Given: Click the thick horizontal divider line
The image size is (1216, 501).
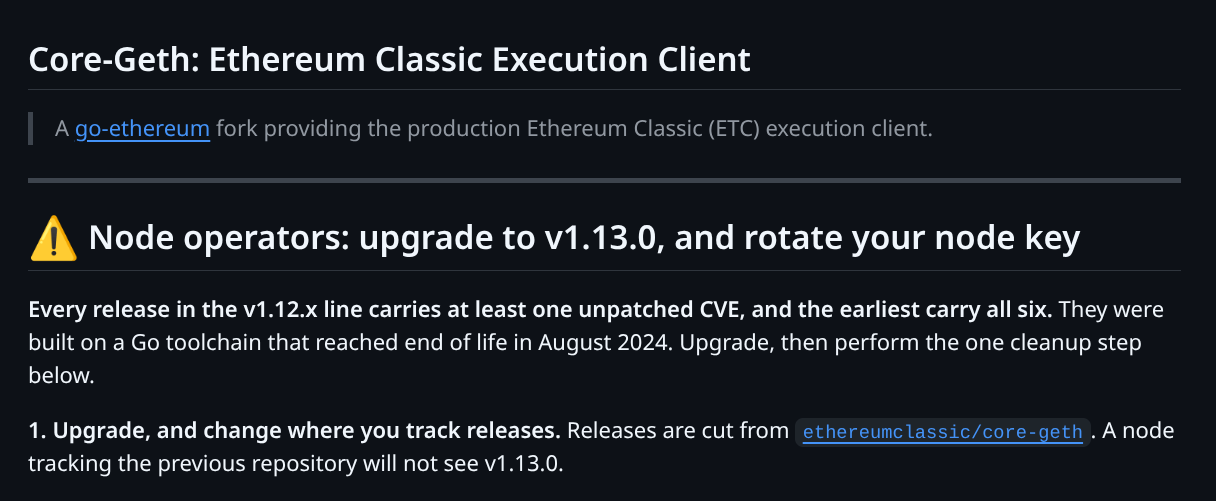Looking at the screenshot, I should tap(605, 181).
